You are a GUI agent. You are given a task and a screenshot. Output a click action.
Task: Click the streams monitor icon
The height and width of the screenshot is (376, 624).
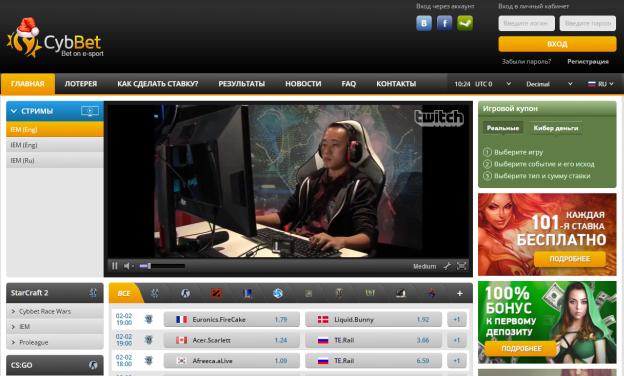[90, 111]
